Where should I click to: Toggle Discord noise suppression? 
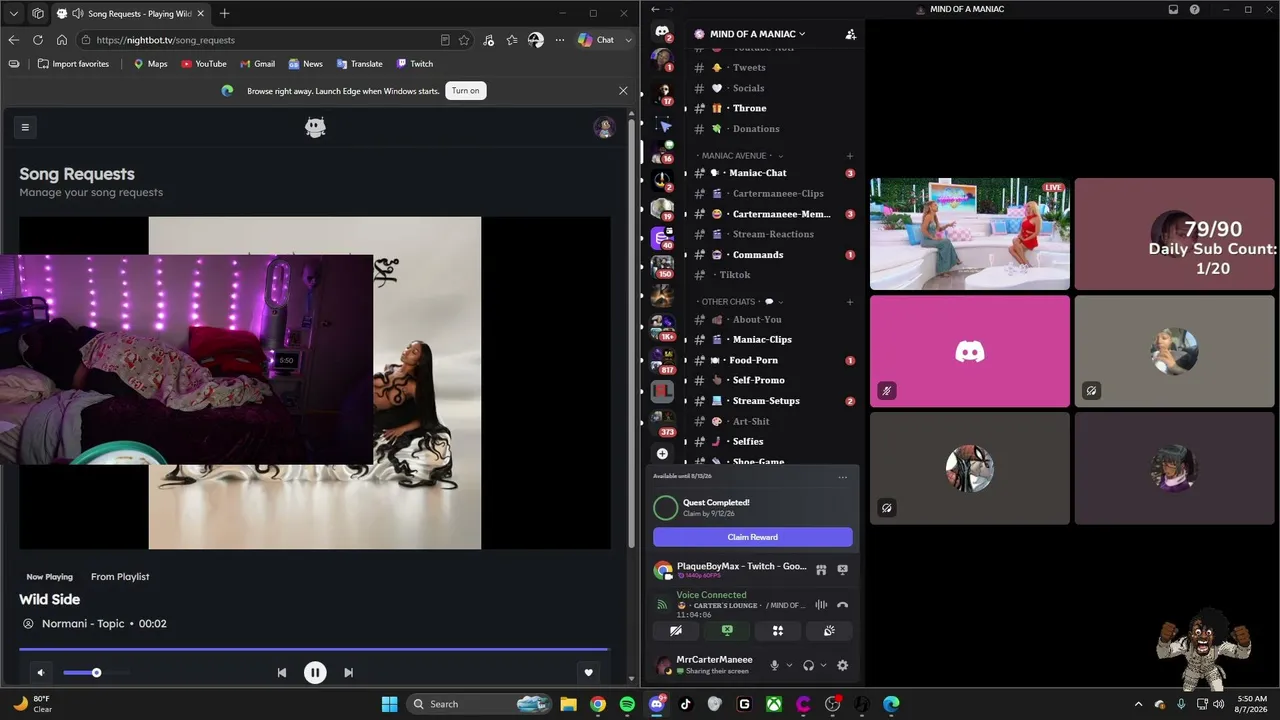pos(821,604)
